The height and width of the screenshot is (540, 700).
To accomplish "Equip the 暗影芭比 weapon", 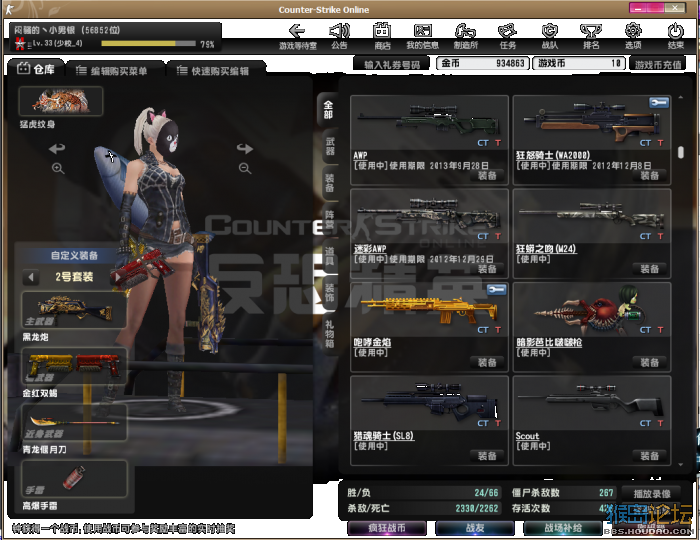I will tap(650, 362).
